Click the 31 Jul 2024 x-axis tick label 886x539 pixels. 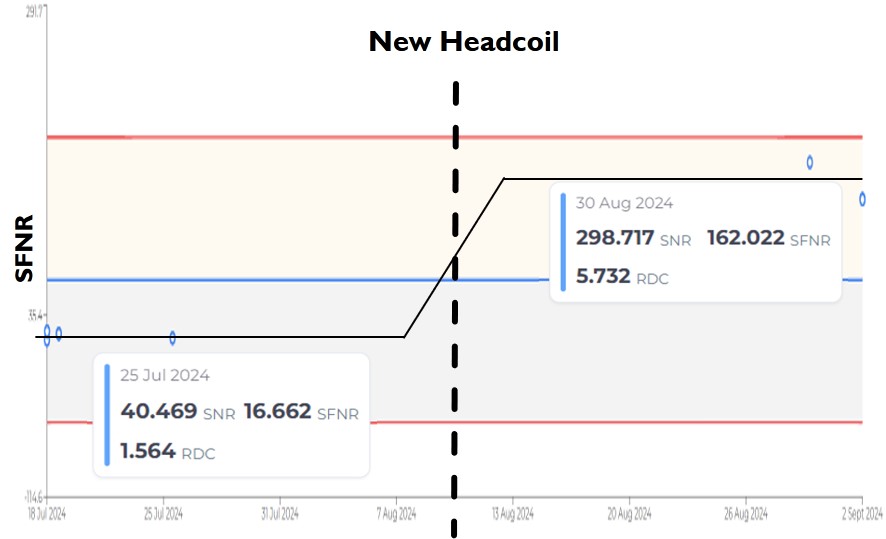click(x=279, y=514)
